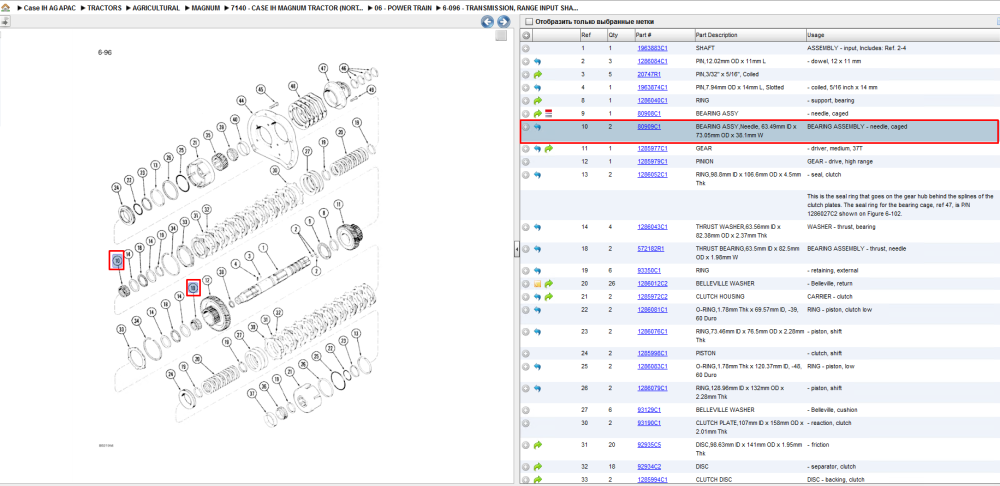
Task: Open yellow note icon on ref 20 row
Action: pyautogui.click(x=538, y=283)
